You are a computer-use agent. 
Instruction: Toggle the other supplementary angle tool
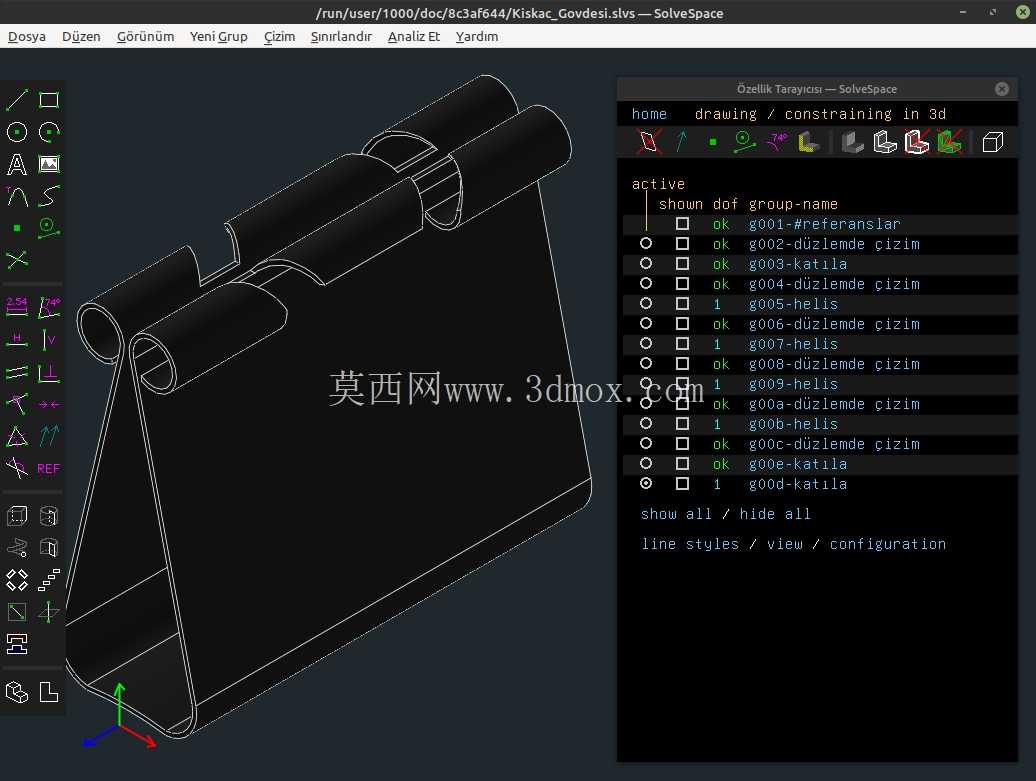click(x=17, y=468)
